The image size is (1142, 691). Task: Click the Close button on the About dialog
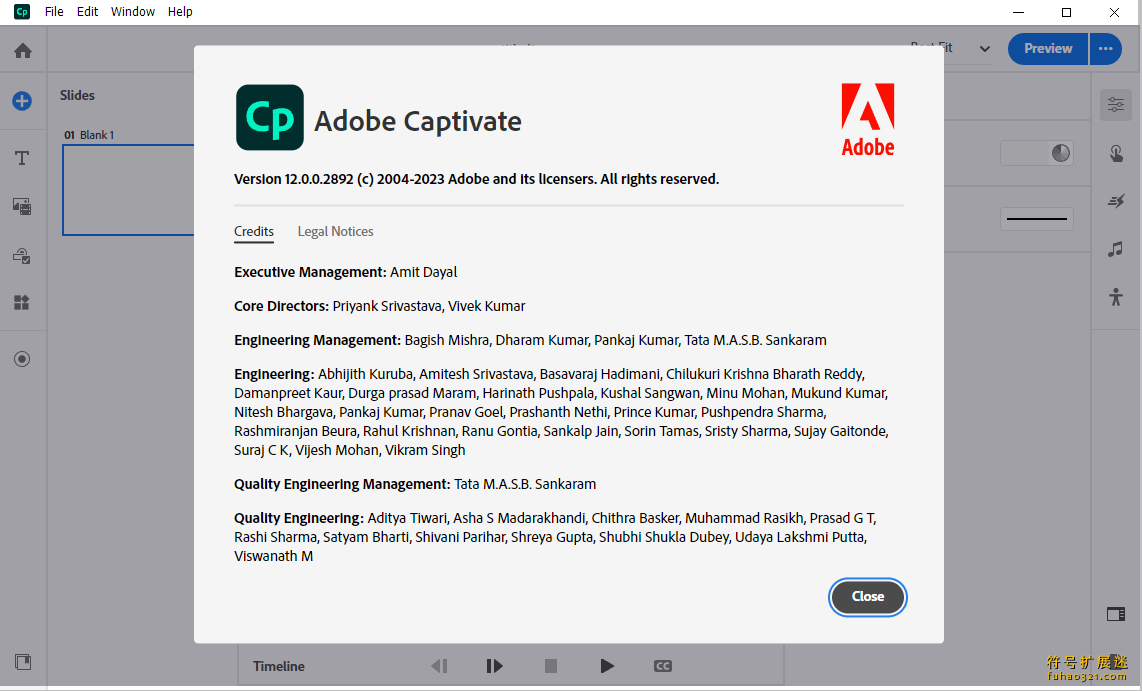tap(867, 597)
